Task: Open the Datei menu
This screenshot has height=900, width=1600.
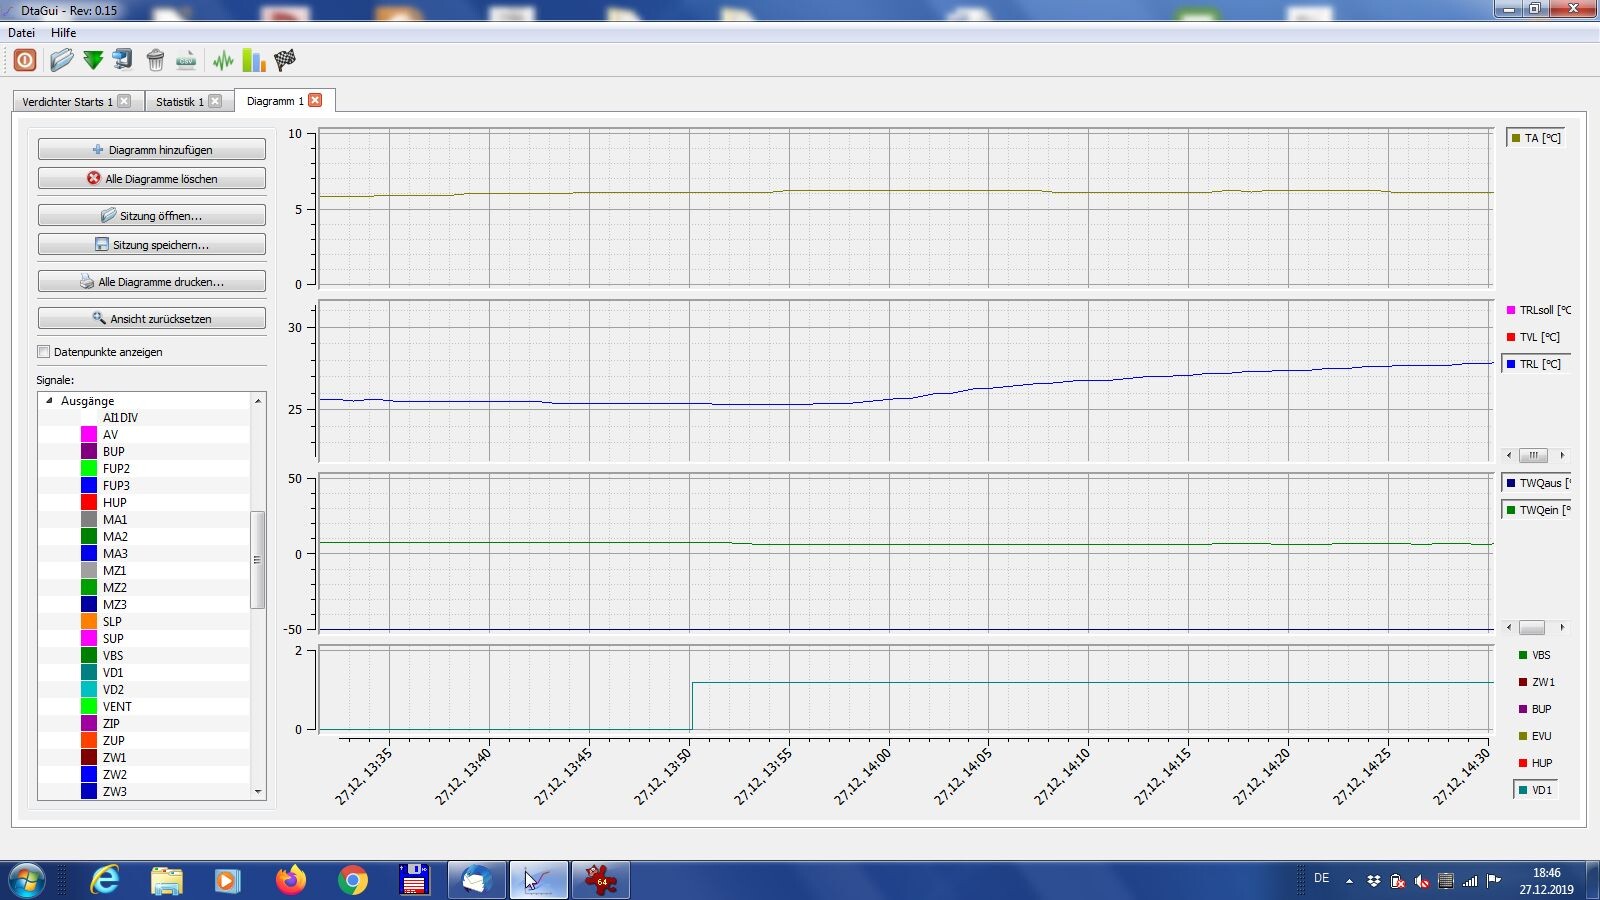Action: pyautogui.click(x=21, y=33)
